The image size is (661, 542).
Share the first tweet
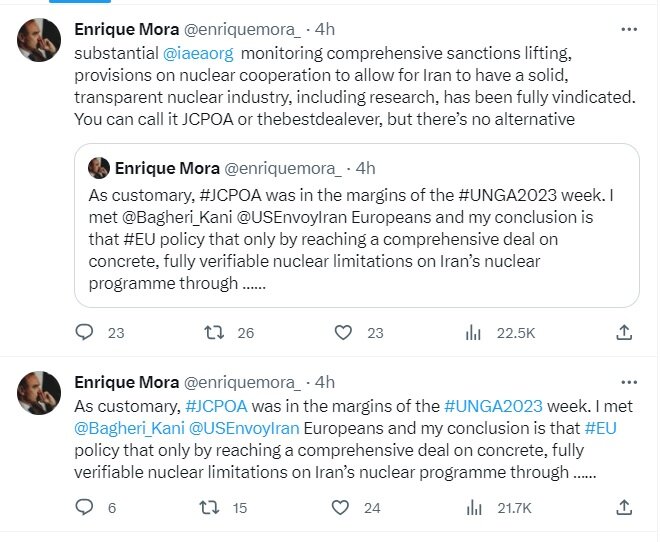(x=624, y=332)
